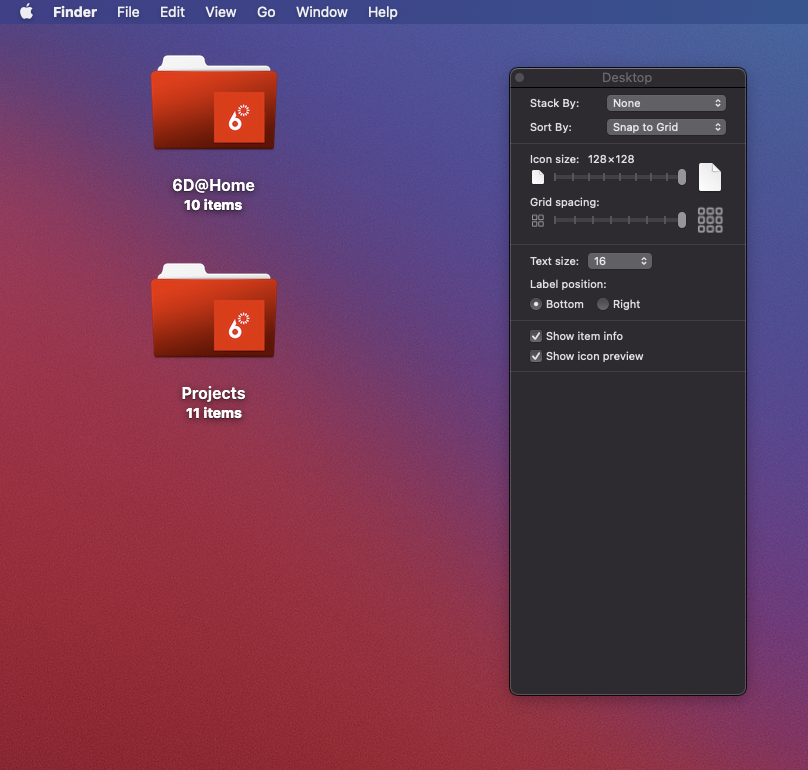Click large document icon beside icon size slider
This screenshot has width=808, height=770.
[710, 177]
